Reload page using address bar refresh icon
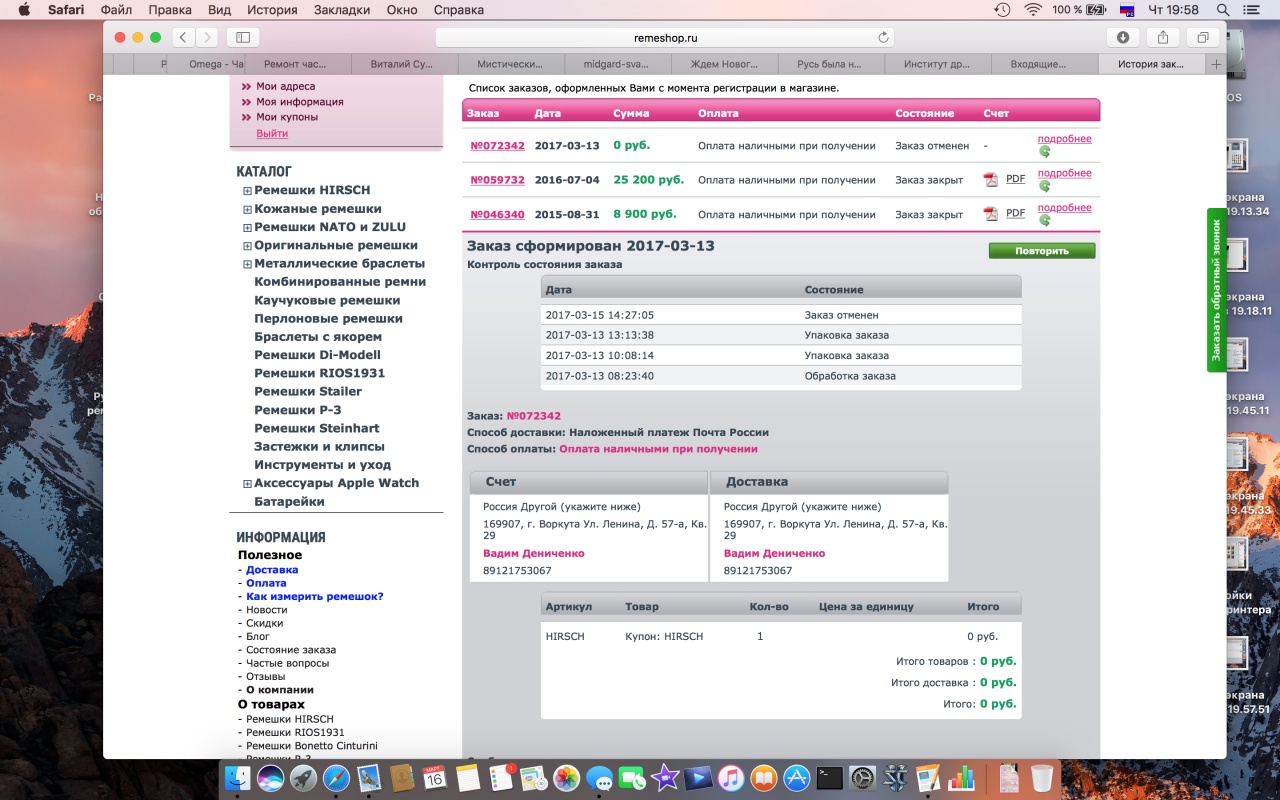The image size is (1280, 800). tap(883, 37)
